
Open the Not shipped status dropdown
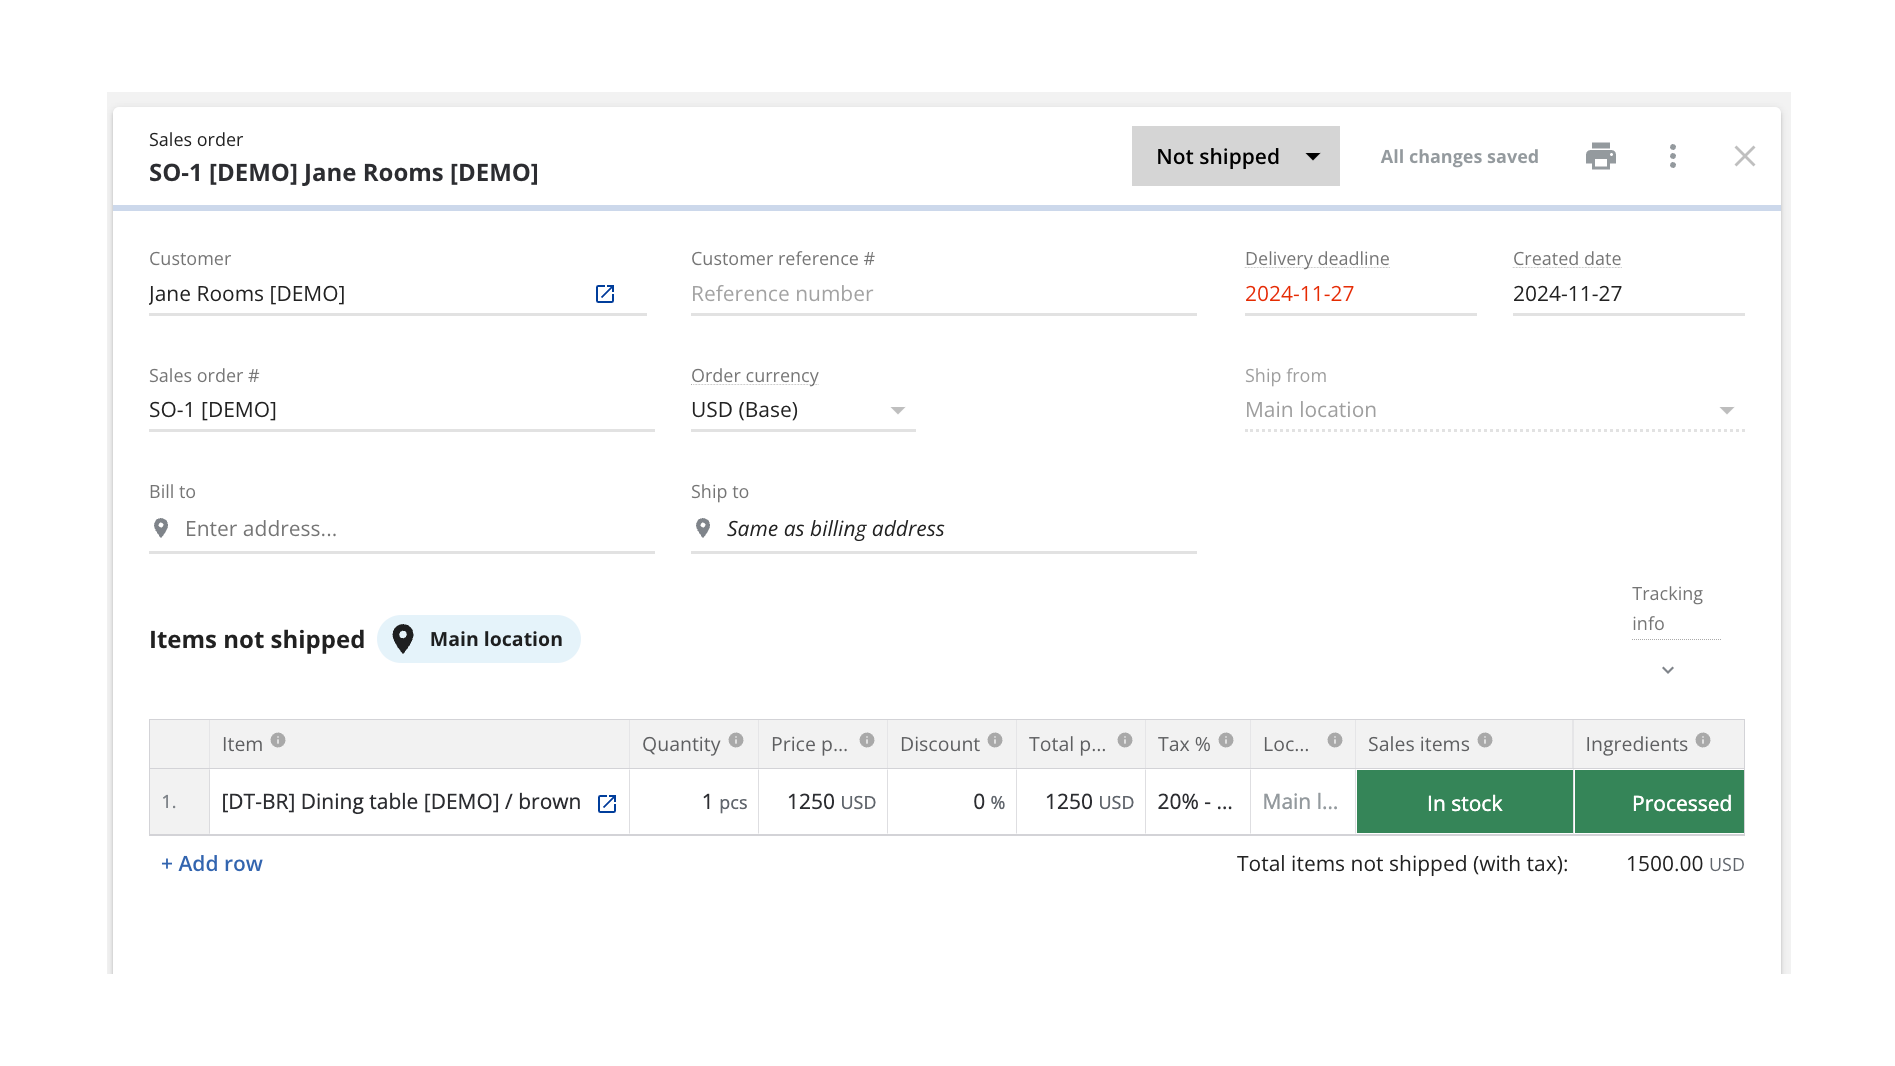pyautogui.click(x=1235, y=156)
